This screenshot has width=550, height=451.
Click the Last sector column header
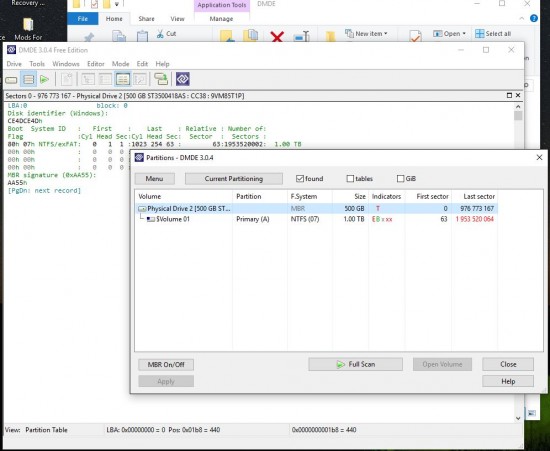475,196
